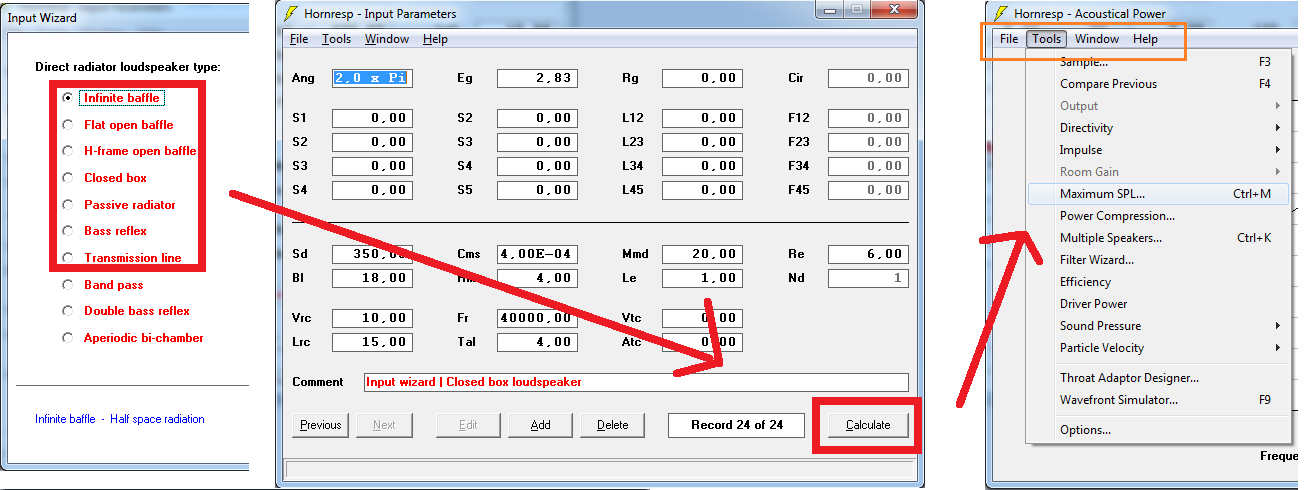
Task: Click the Comment text field
Action: pos(636,382)
